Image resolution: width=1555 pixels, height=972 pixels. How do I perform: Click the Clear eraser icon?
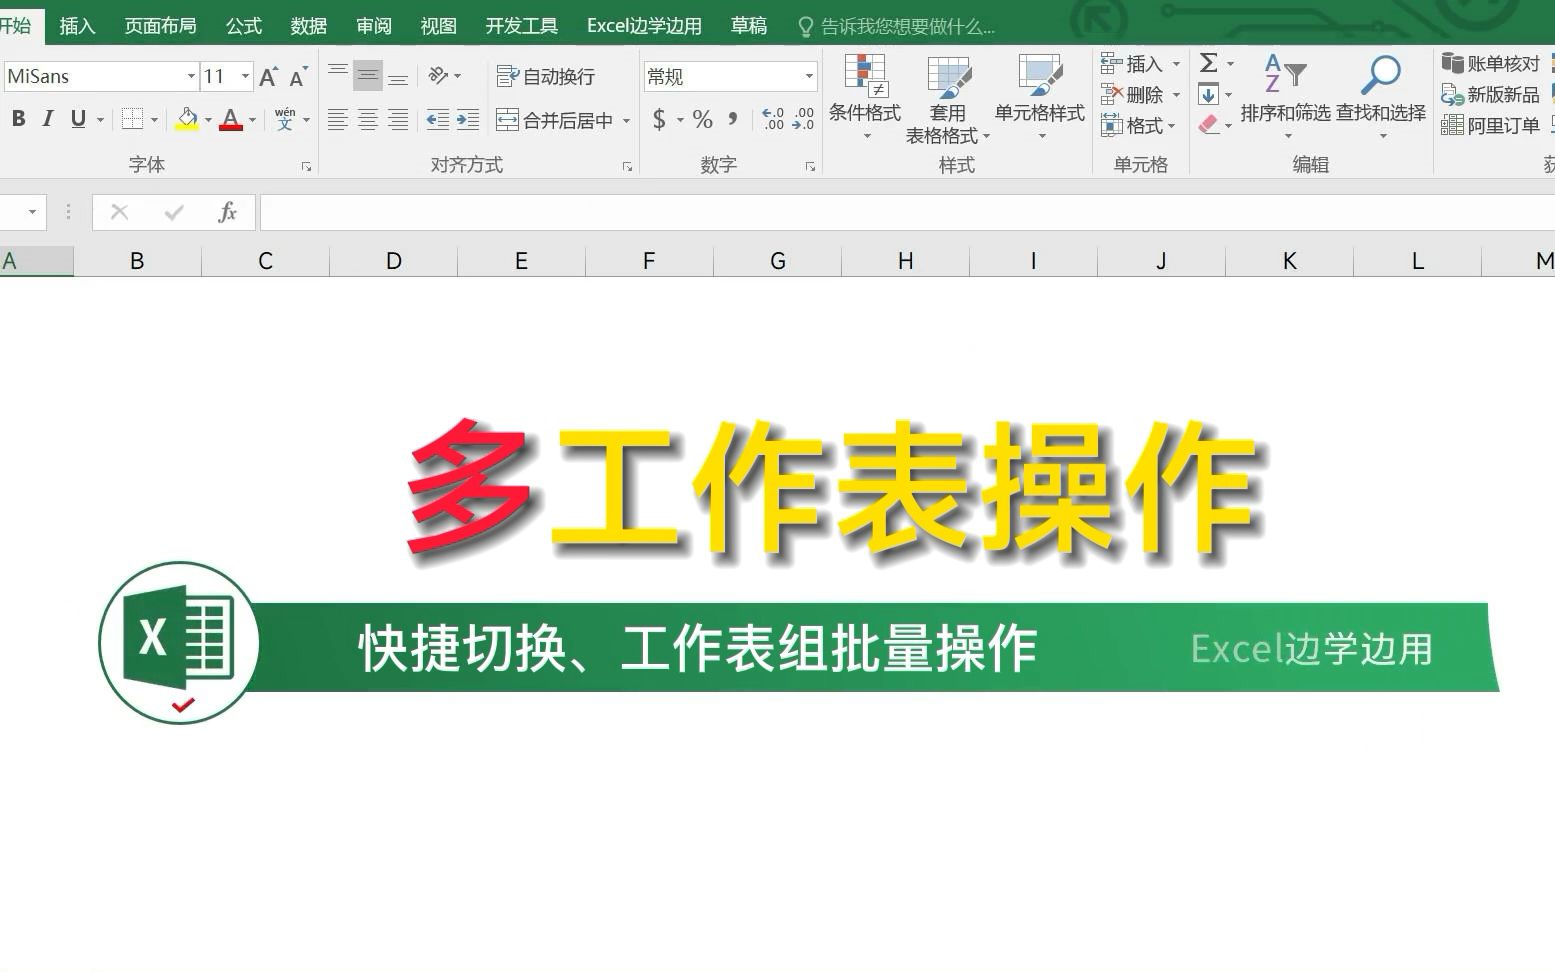pyautogui.click(x=1208, y=125)
